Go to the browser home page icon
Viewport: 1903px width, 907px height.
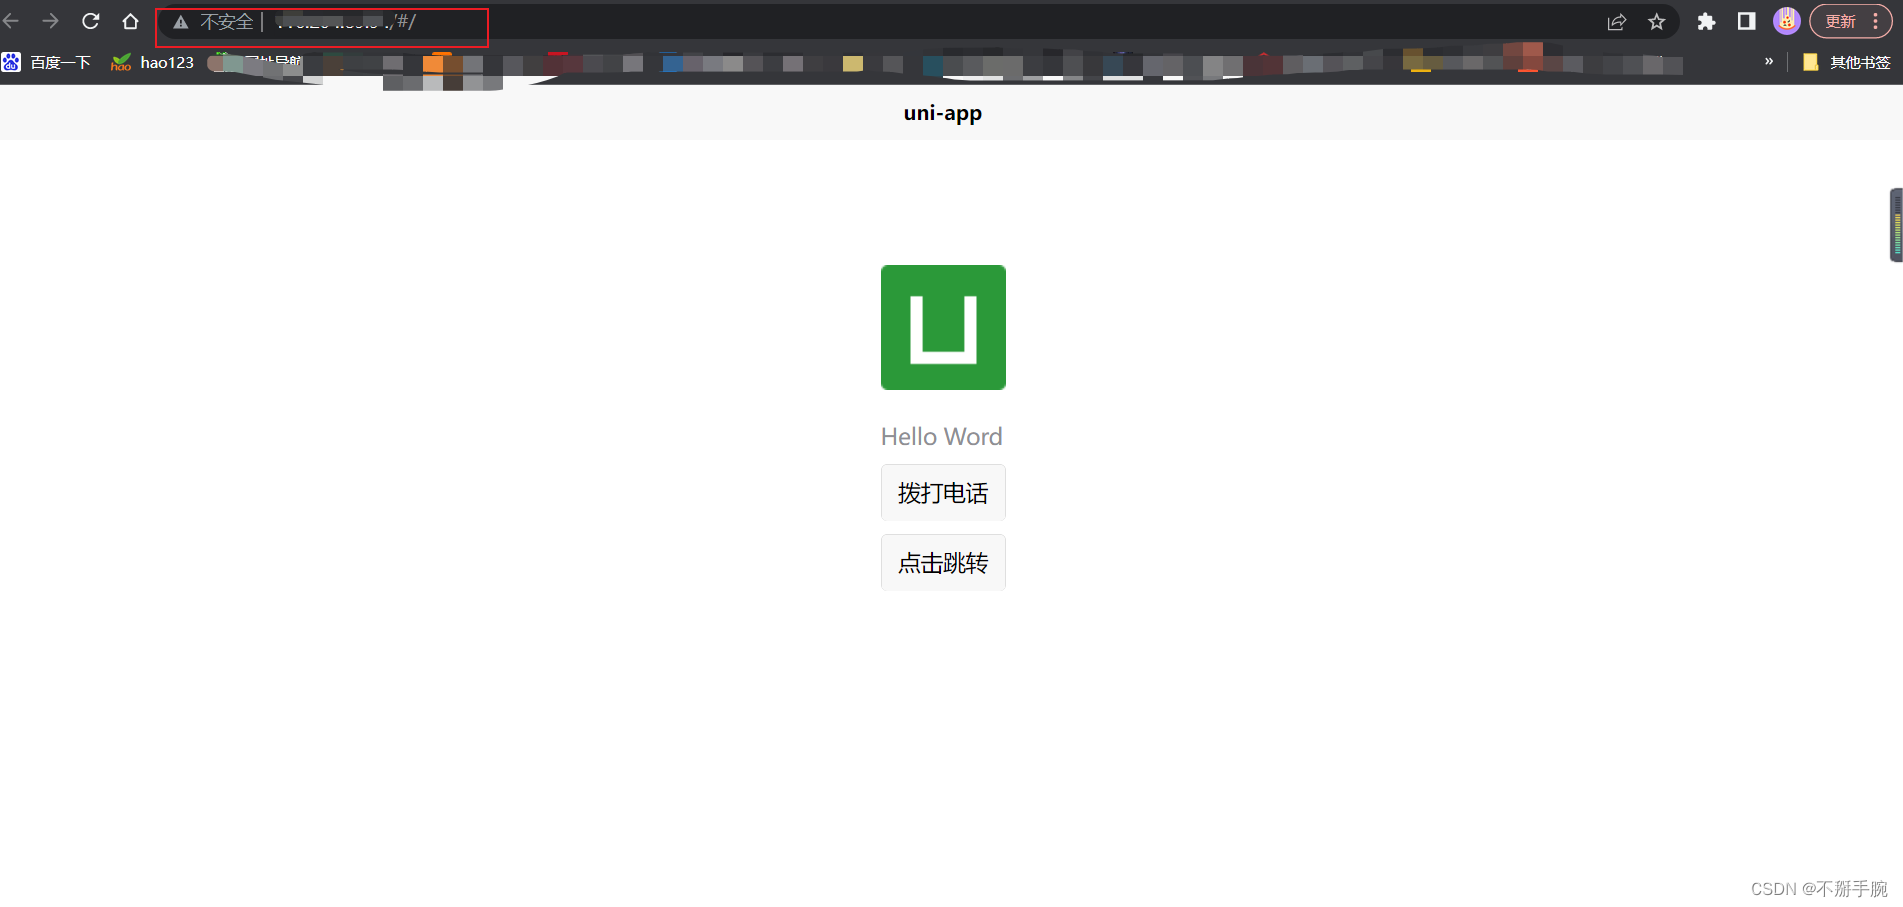tap(130, 21)
